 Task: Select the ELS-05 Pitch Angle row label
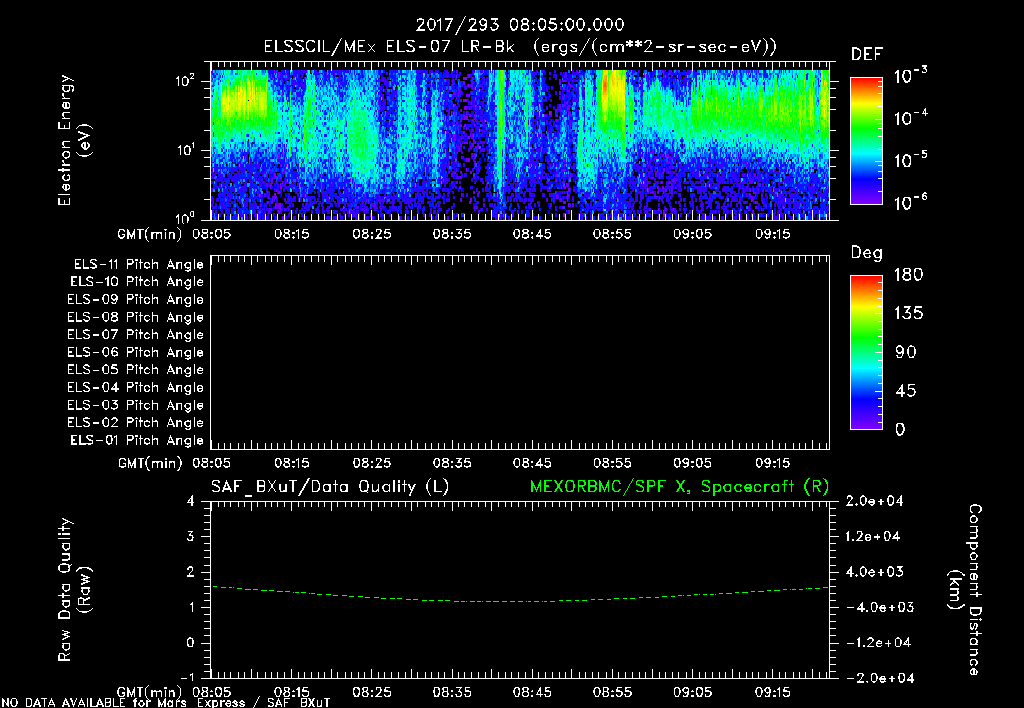tap(135, 370)
